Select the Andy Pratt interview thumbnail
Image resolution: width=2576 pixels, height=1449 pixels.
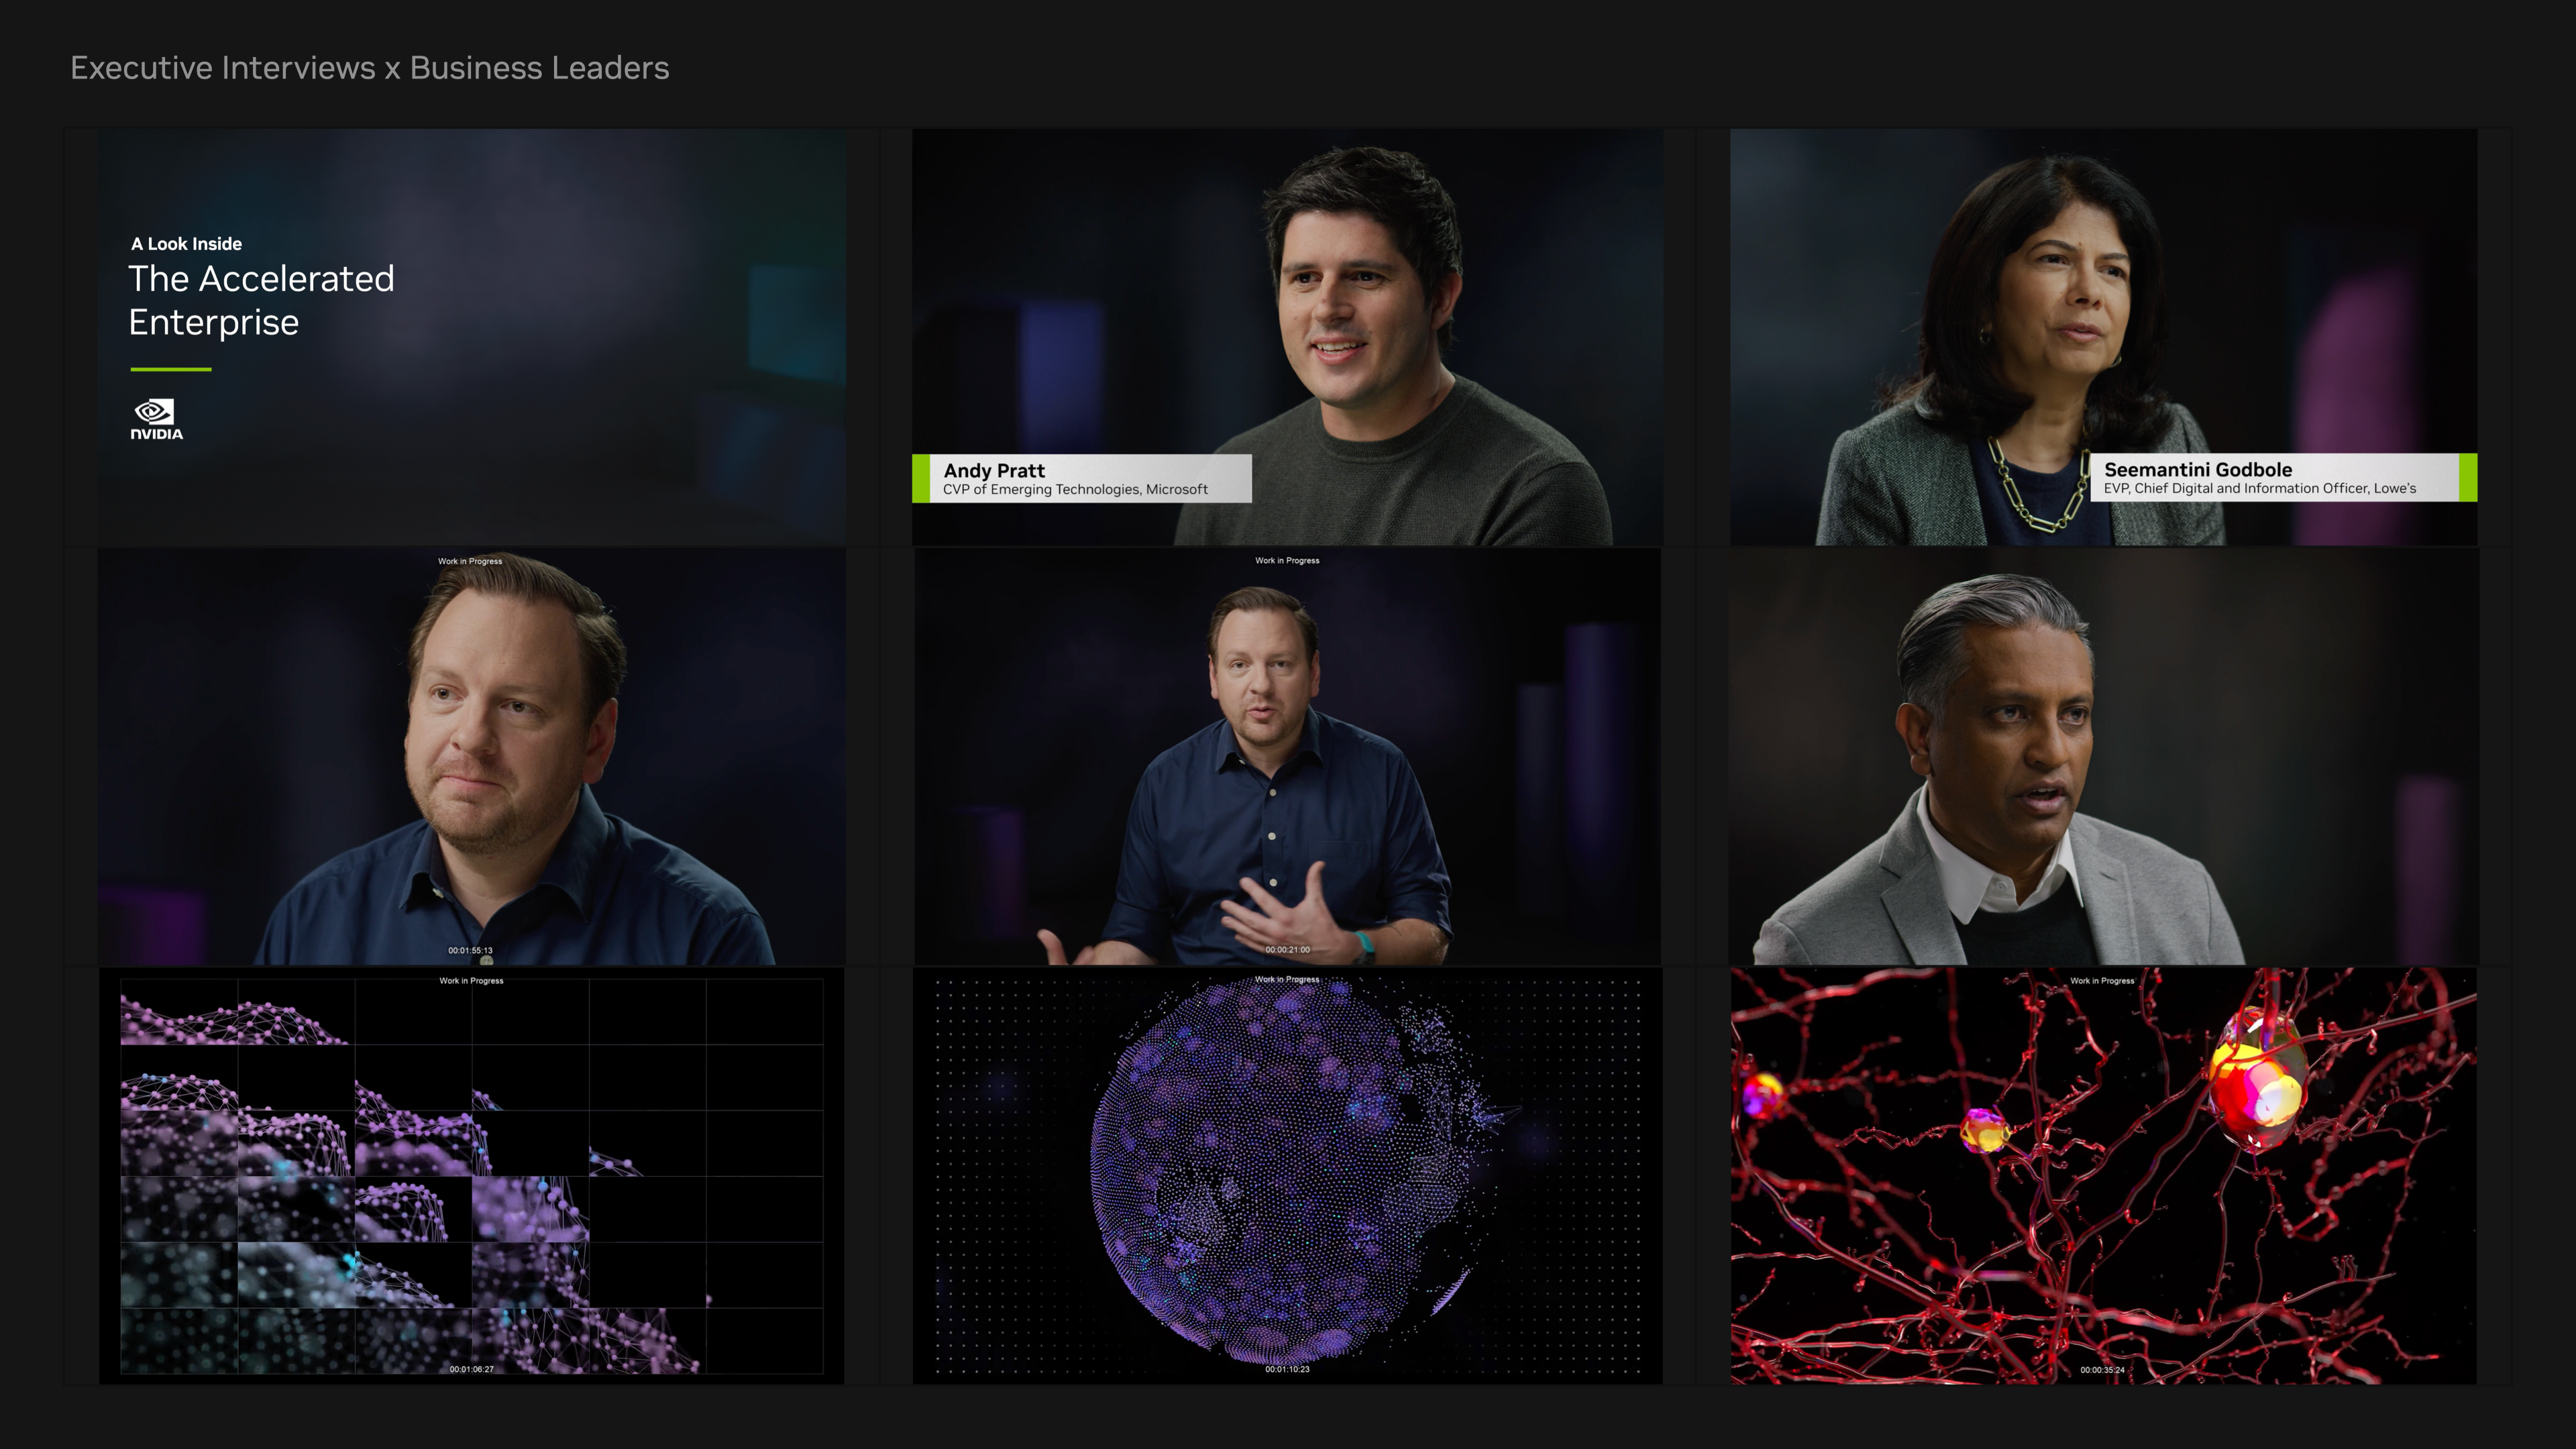click(1287, 337)
